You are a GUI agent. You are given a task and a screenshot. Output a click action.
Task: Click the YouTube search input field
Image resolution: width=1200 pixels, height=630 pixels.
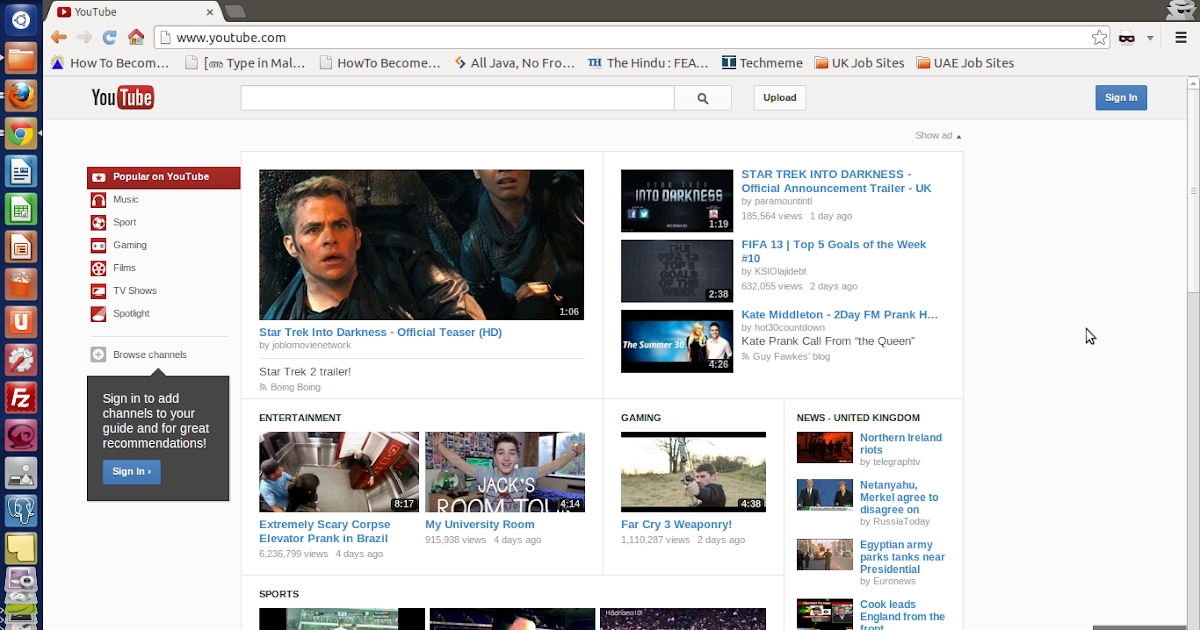coord(457,98)
